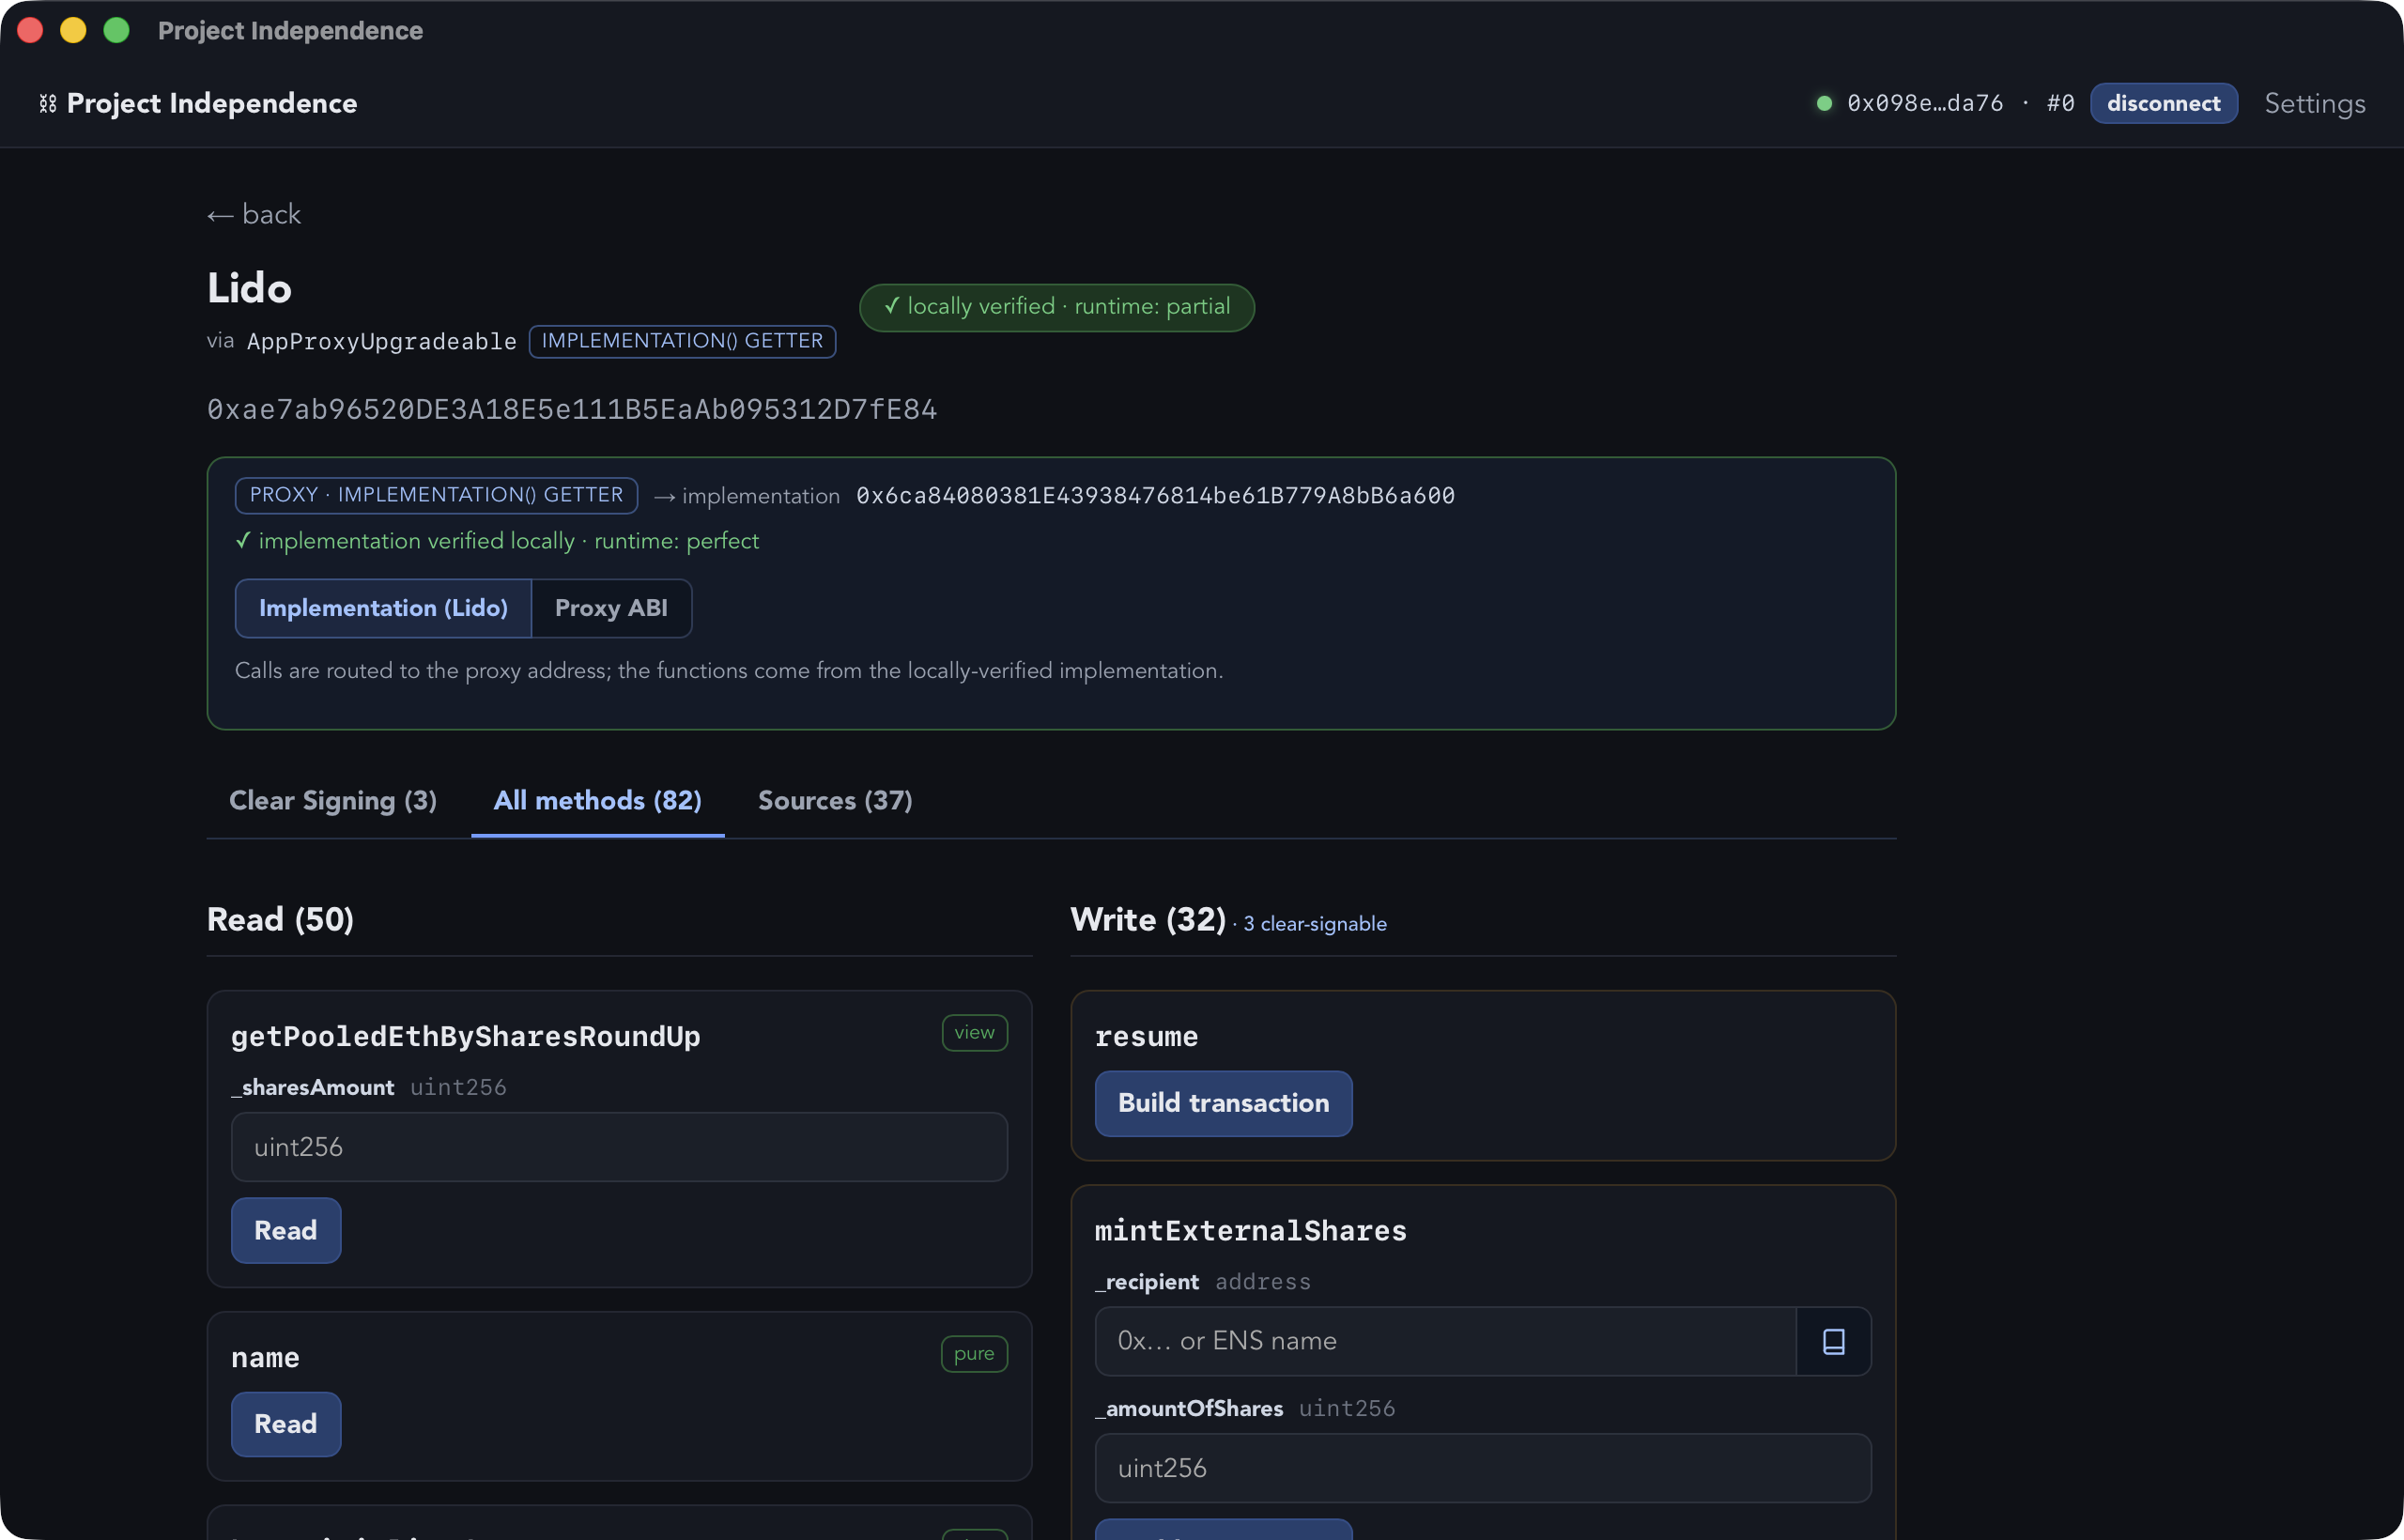2404x1540 pixels.
Task: Click the connected account 0x098e…da76
Action: [x=1925, y=103]
